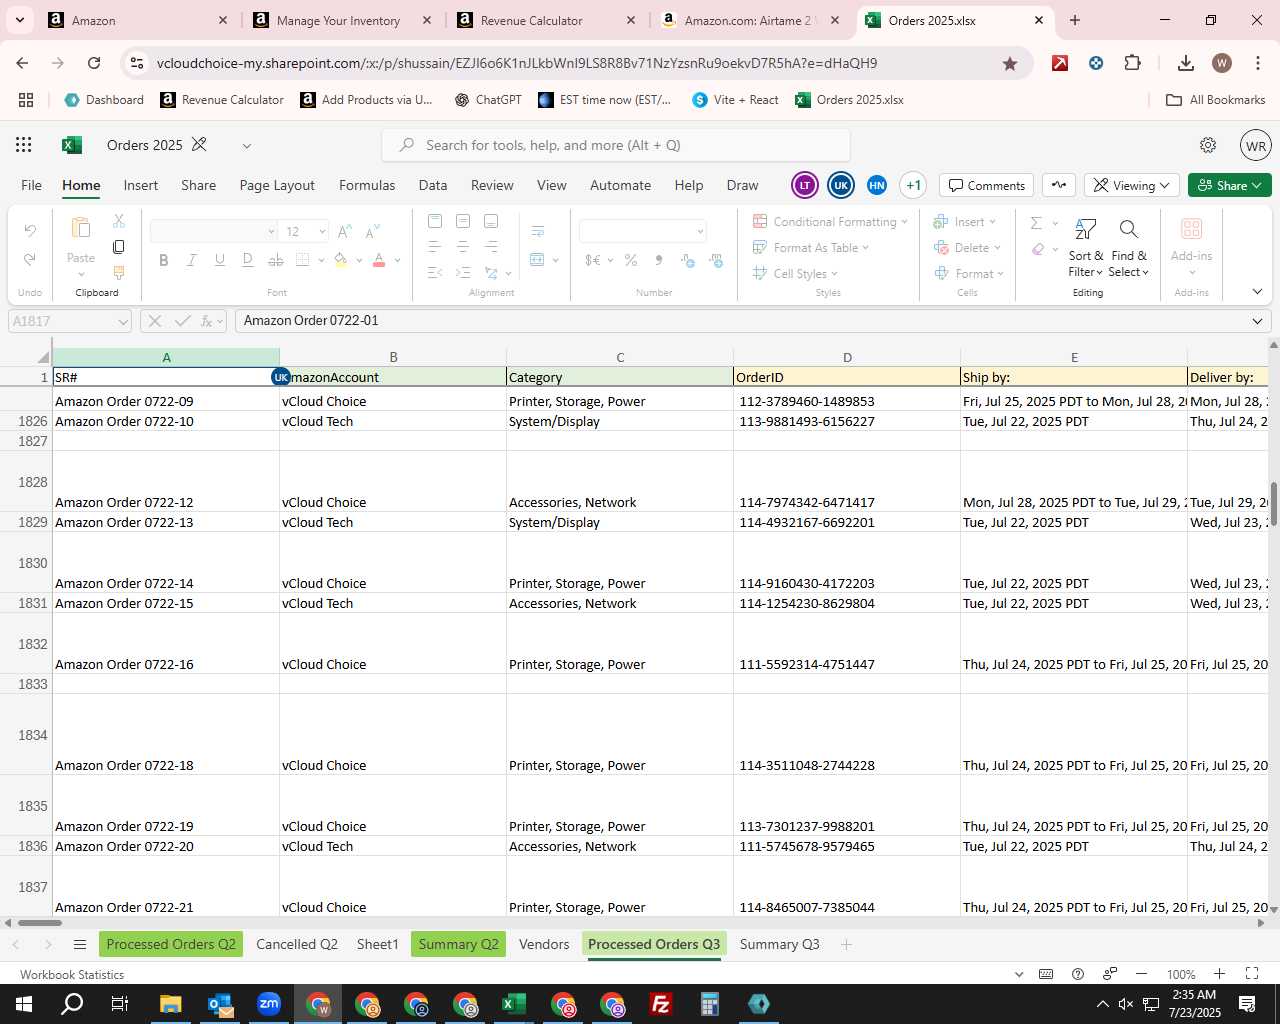Viewport: 1280px width, 1024px height.
Task: Open Find & Select tool
Action: [x=1129, y=248]
